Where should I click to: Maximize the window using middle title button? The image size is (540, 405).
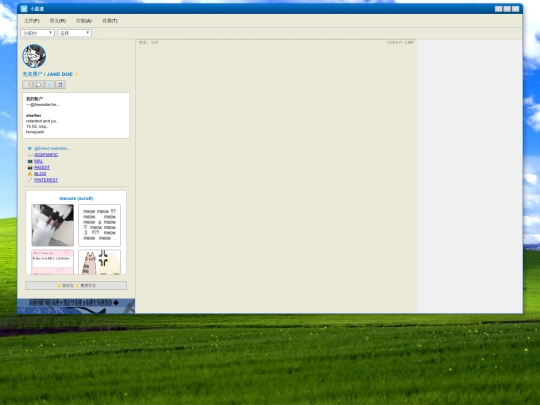click(x=507, y=9)
